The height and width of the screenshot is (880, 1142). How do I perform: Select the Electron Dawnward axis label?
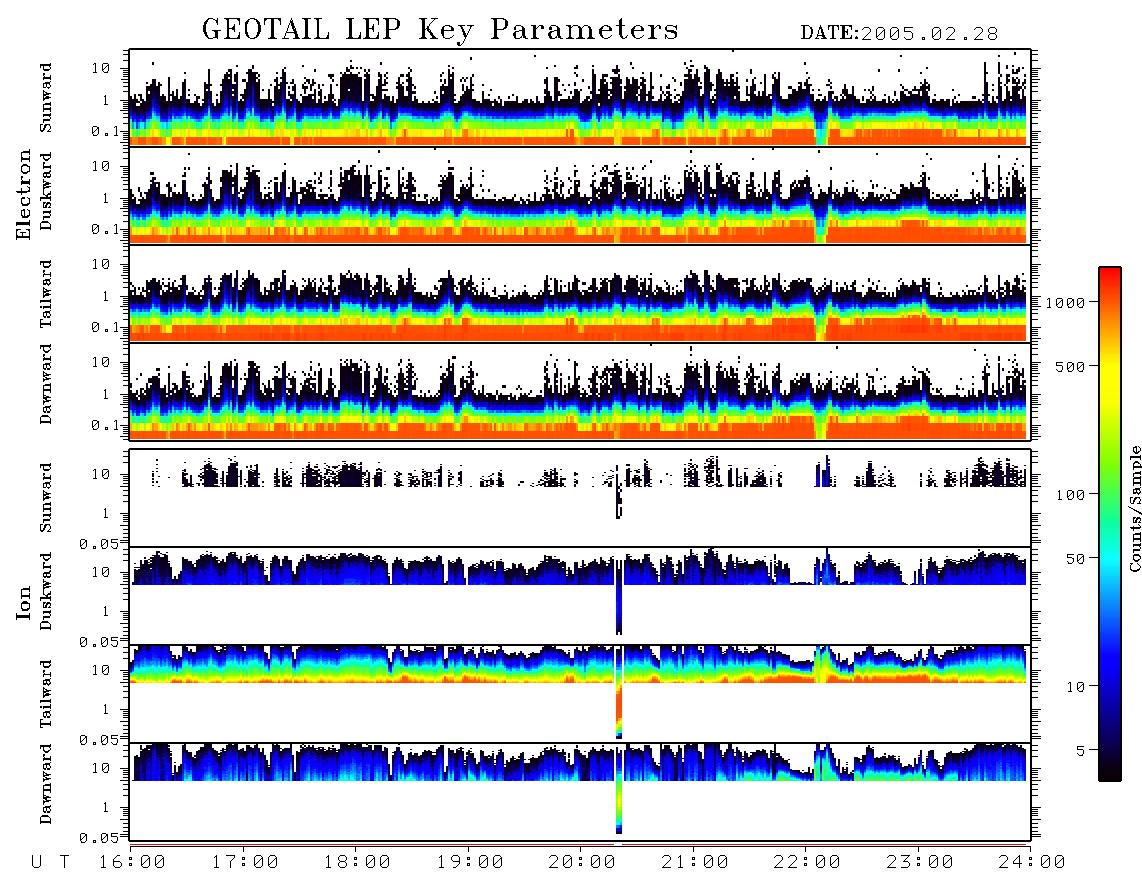coord(45,384)
